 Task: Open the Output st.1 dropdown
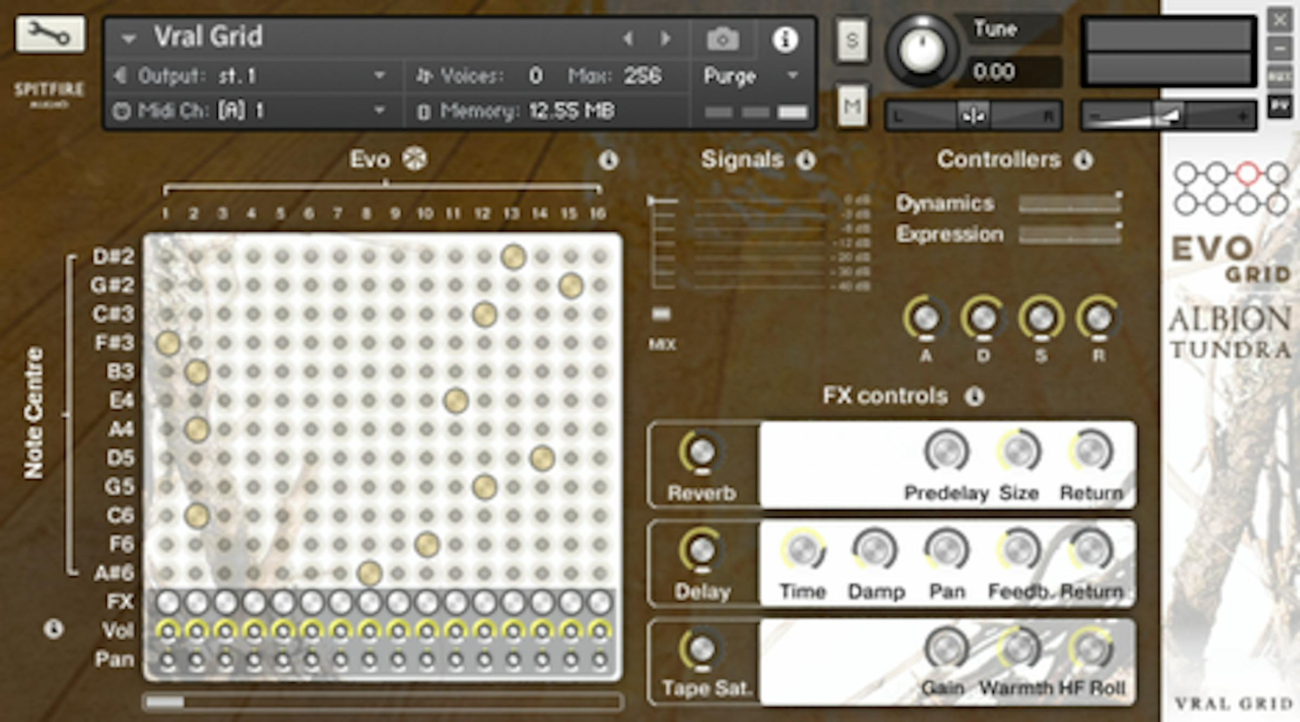pos(379,76)
